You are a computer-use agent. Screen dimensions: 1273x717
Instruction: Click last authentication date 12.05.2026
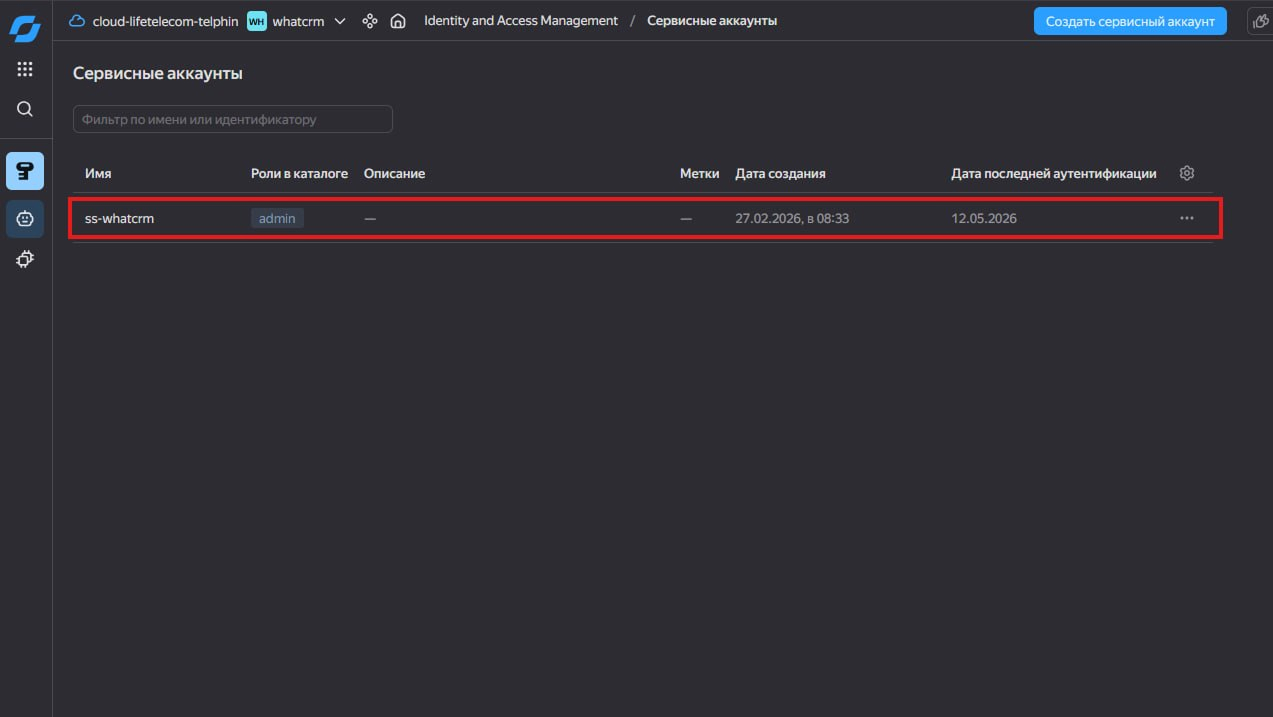pos(984,218)
